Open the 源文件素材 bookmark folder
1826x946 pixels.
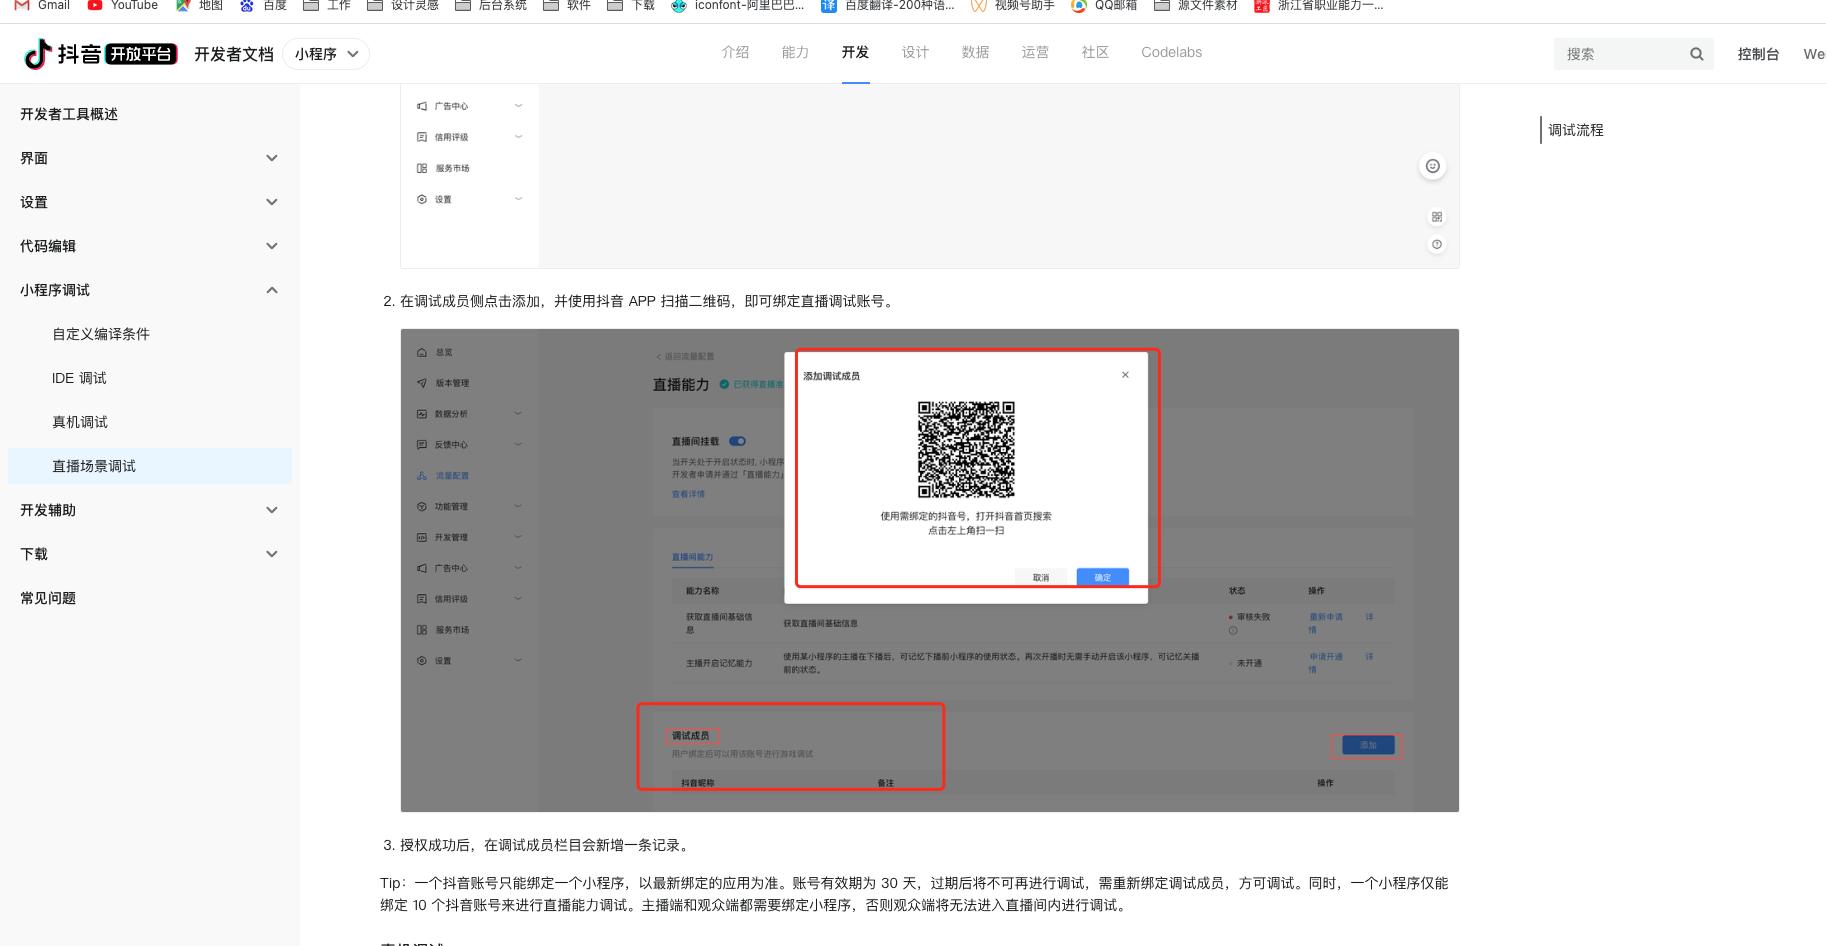1195,5
